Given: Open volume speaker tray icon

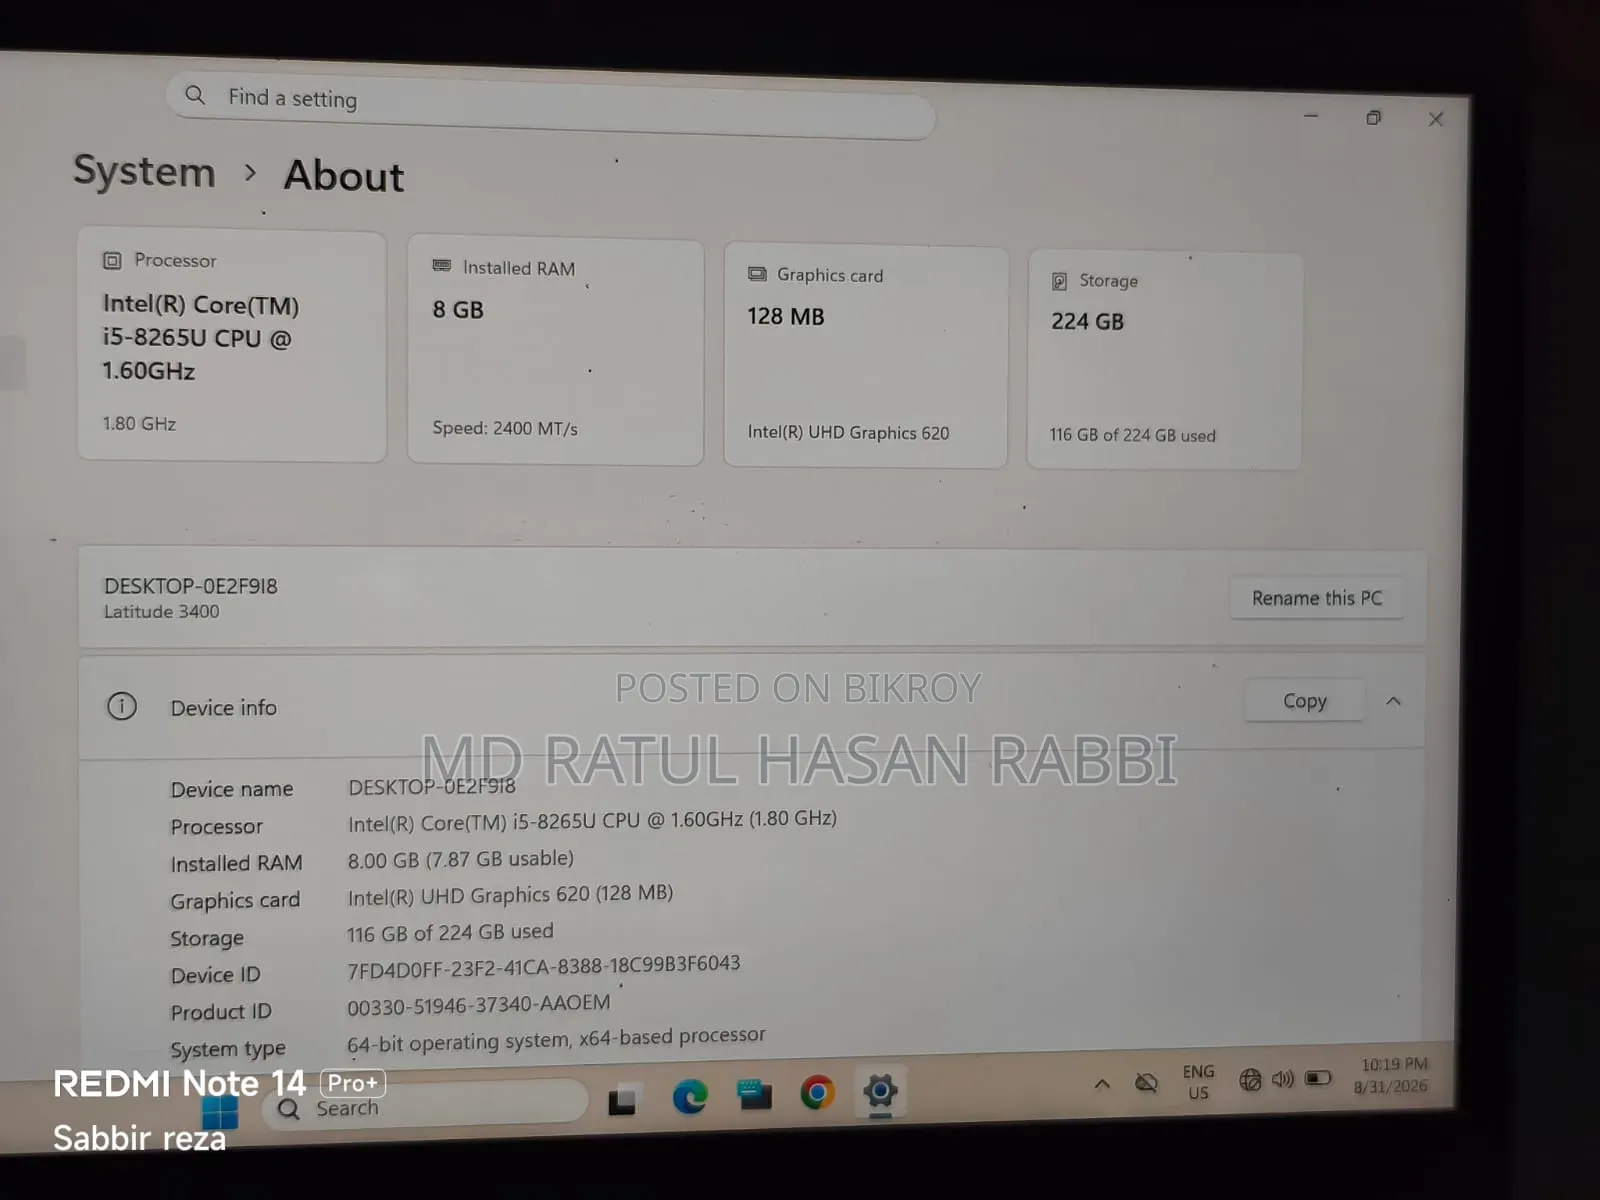Looking at the screenshot, I should point(1282,1079).
